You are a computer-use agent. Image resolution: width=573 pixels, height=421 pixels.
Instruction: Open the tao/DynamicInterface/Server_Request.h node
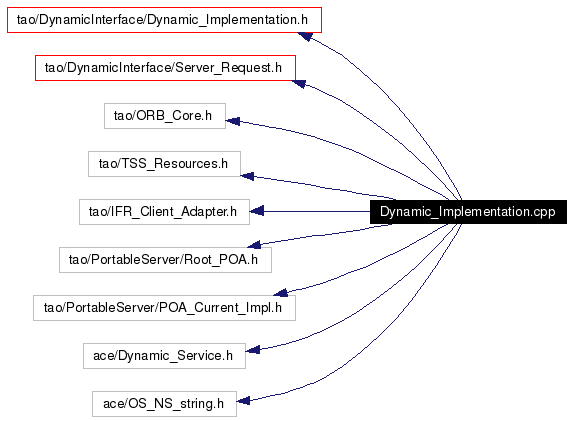pyautogui.click(x=165, y=68)
